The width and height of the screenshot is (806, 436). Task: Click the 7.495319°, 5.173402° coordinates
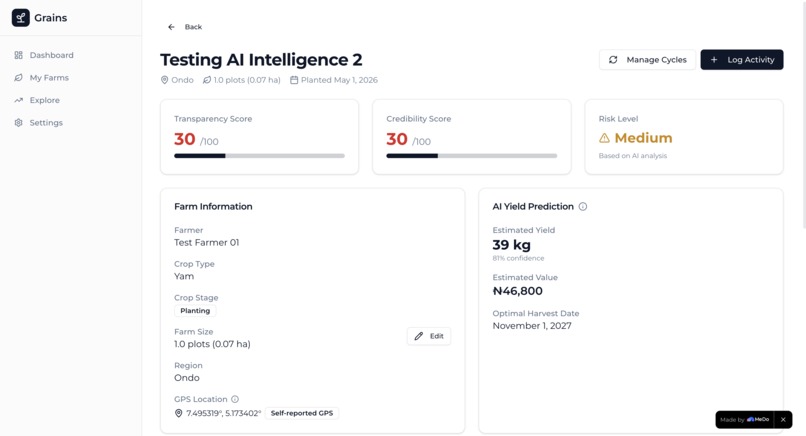[x=224, y=413]
